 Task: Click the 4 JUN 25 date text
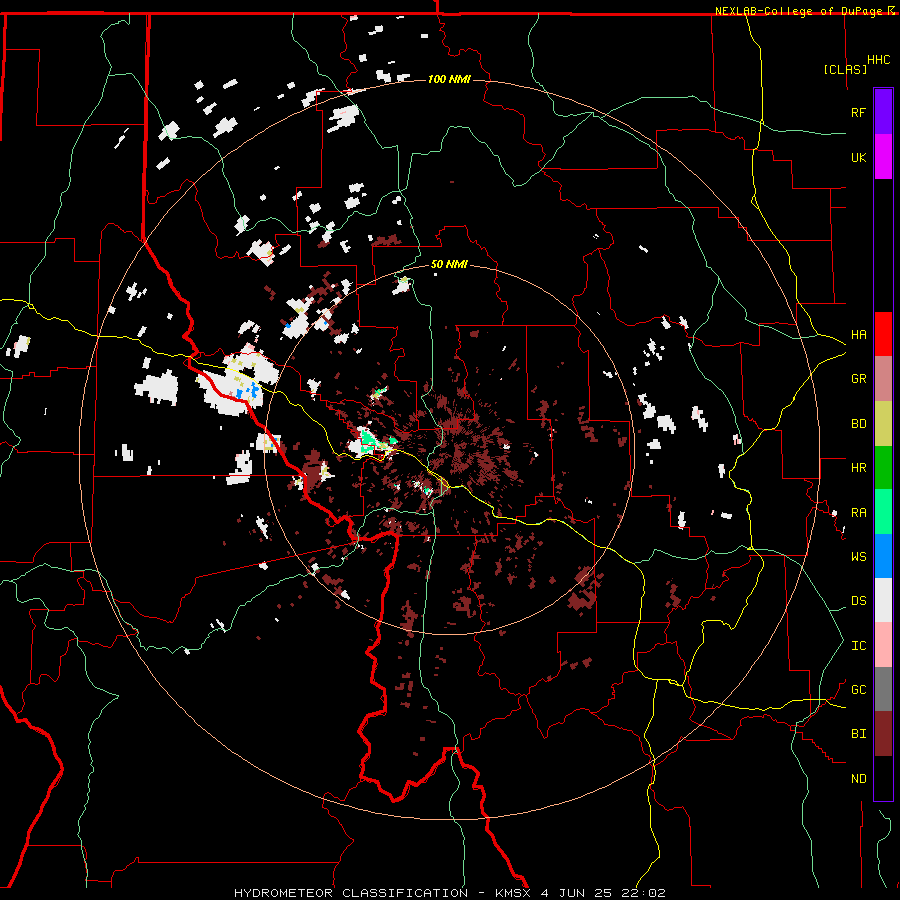tap(578, 893)
